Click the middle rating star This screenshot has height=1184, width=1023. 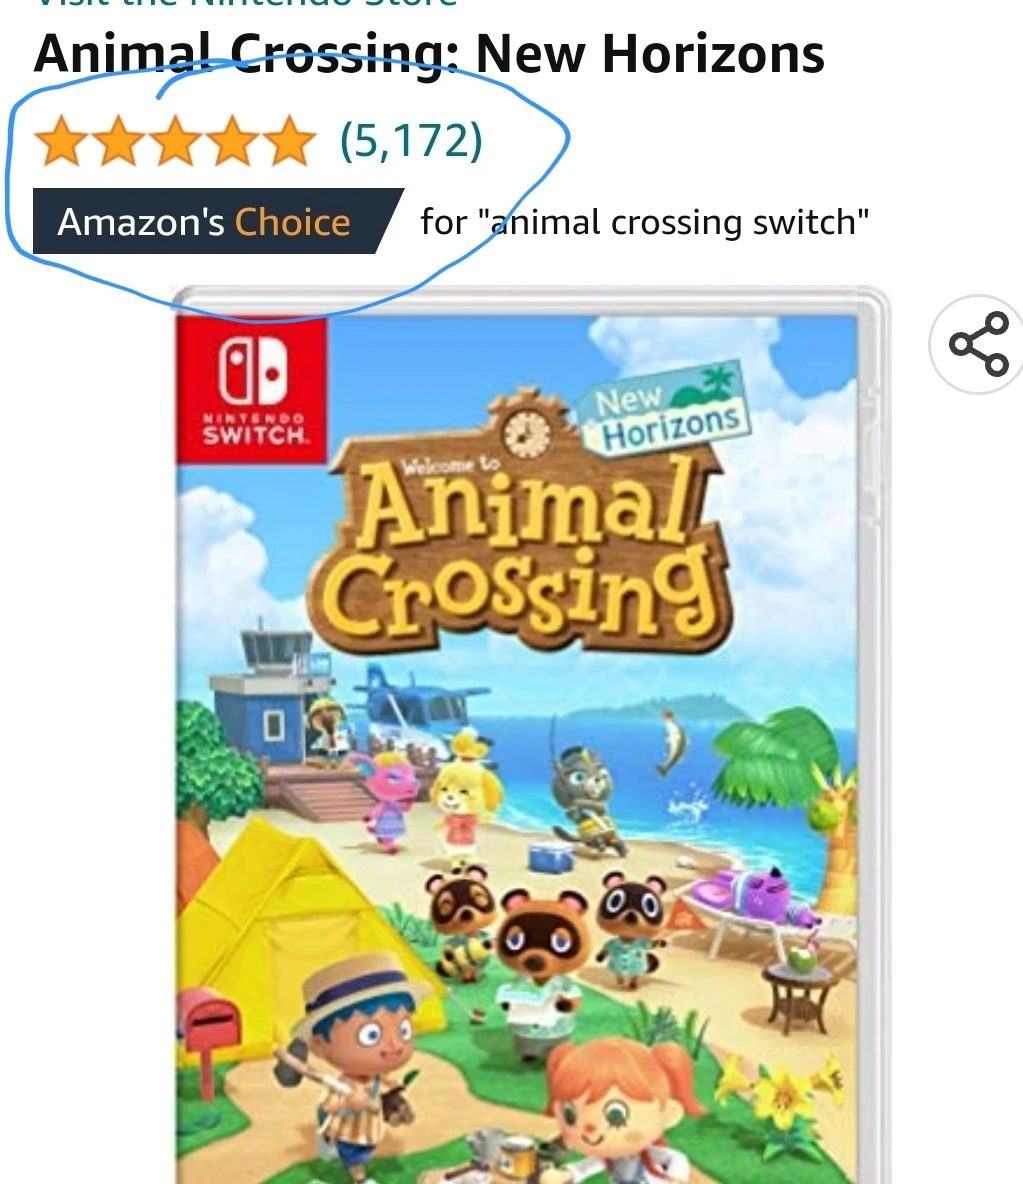click(x=175, y=141)
